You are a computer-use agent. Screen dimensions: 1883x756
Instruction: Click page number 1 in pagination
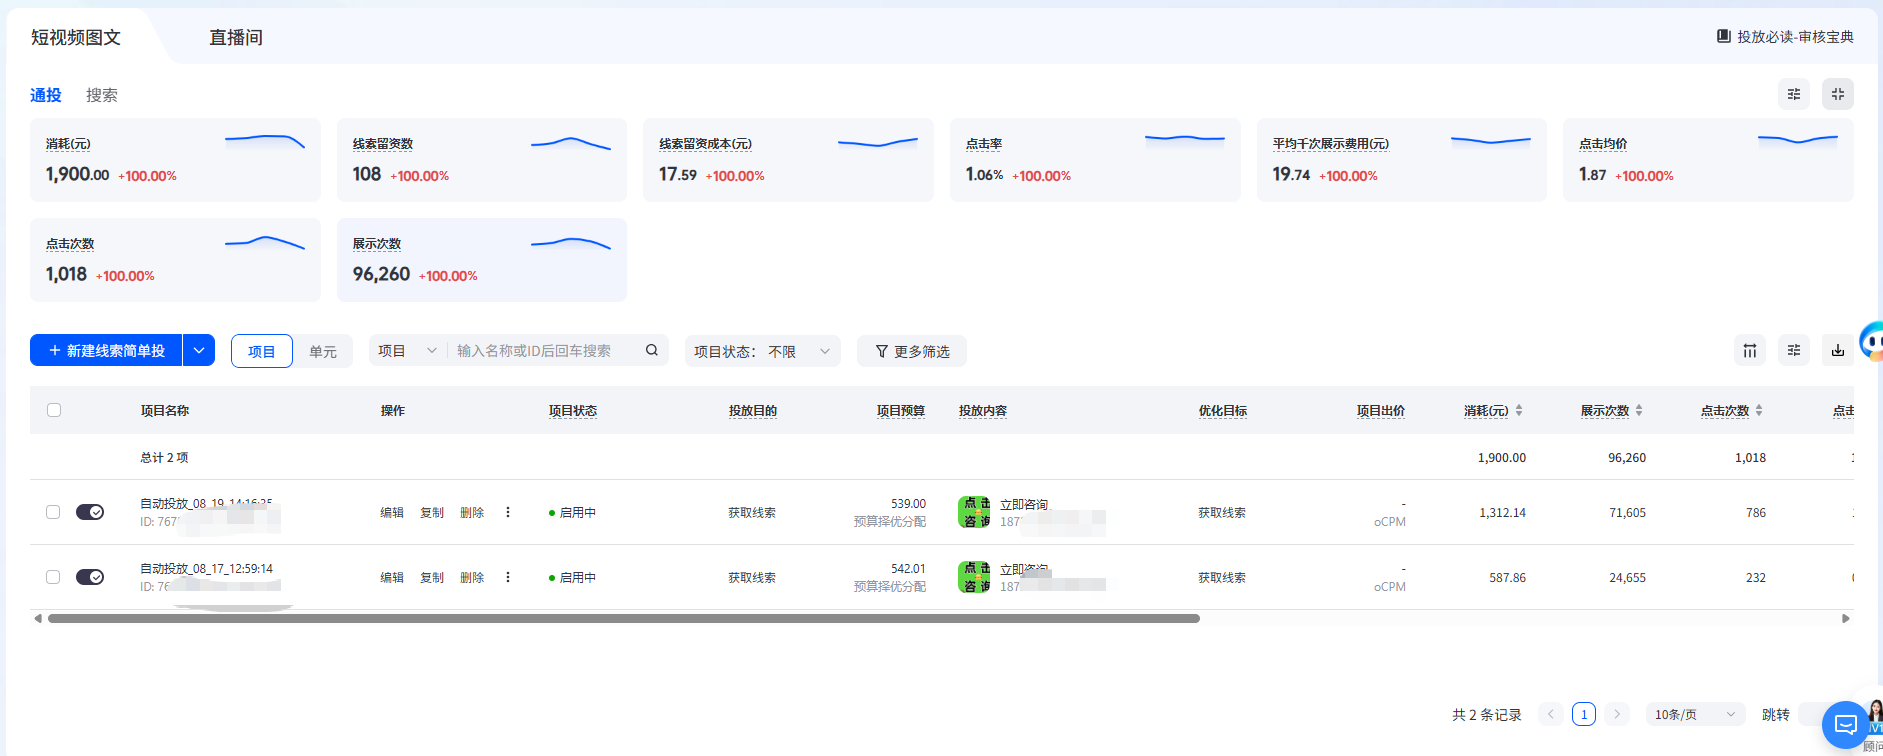point(1584,714)
